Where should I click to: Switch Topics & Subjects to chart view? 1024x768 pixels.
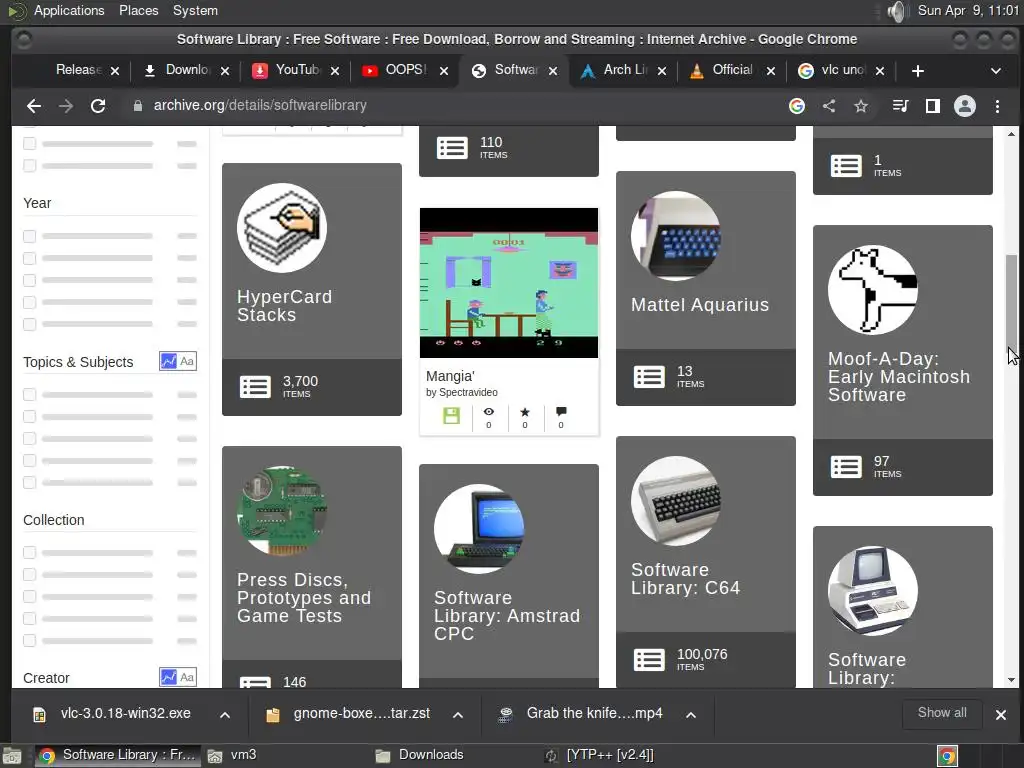[x=168, y=361]
